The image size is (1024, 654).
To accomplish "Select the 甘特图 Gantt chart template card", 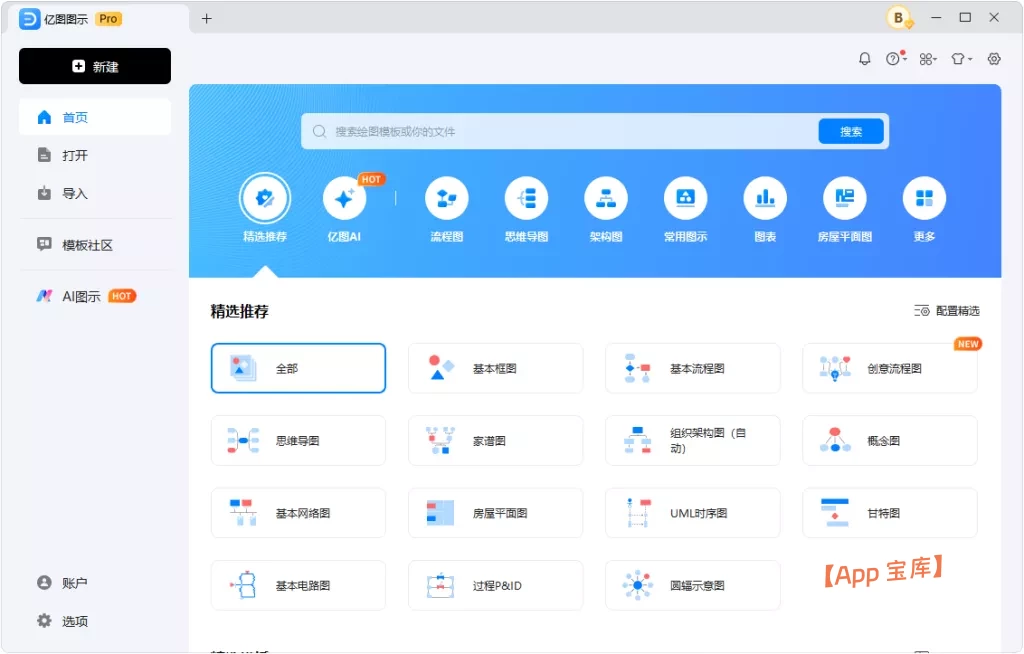I will point(889,512).
